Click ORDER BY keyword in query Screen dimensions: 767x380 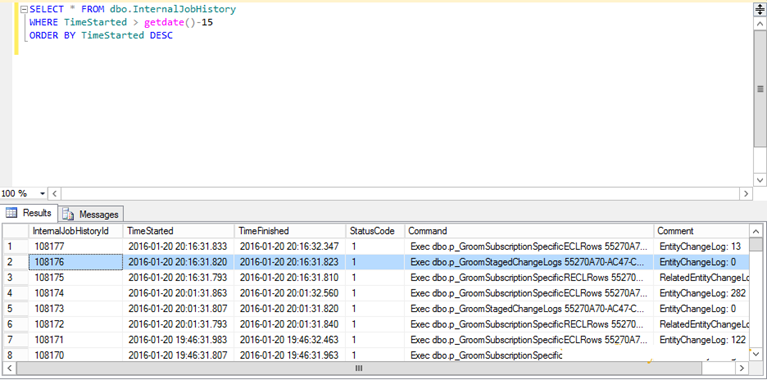(53, 35)
